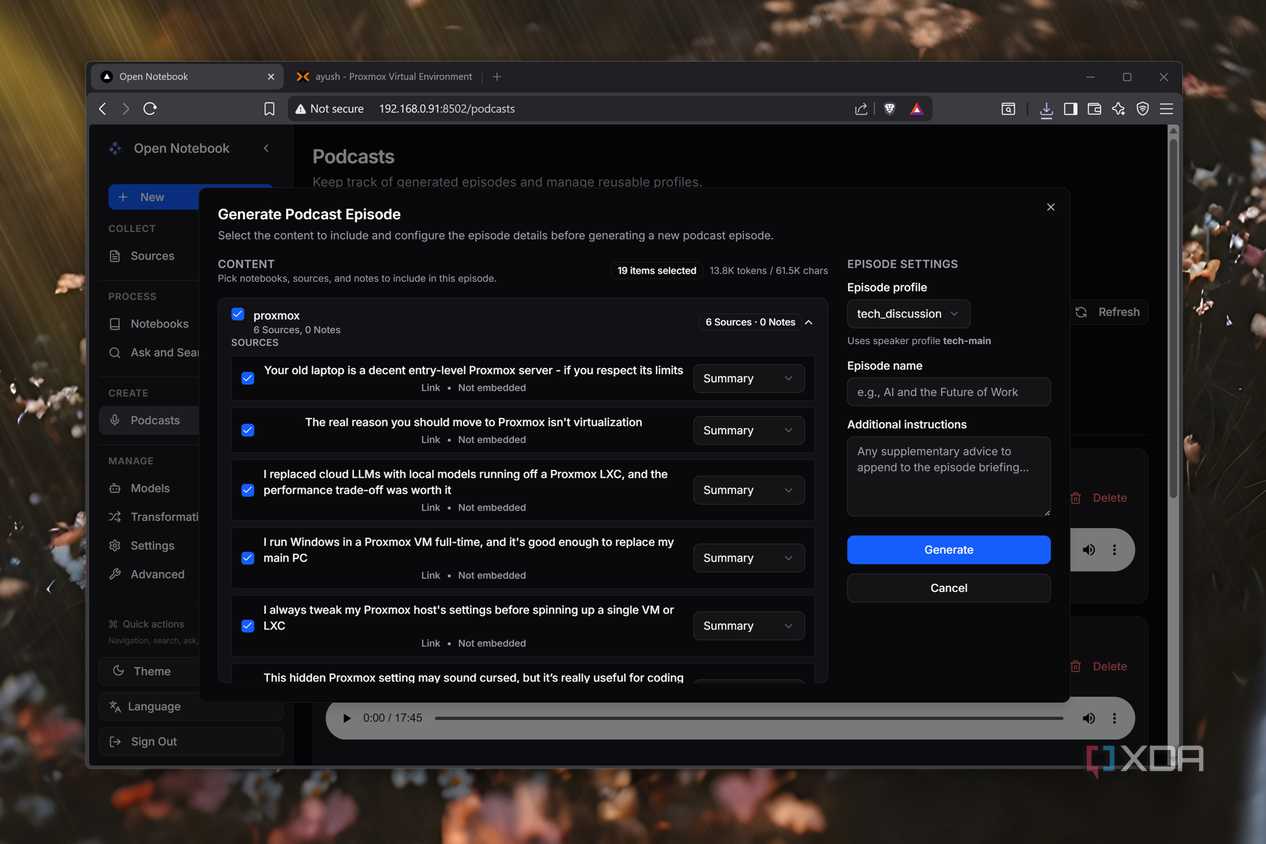Switch to the ayush Proxmox Virtual Environment tab
Viewport: 1266px width, 844px height.
click(384, 77)
